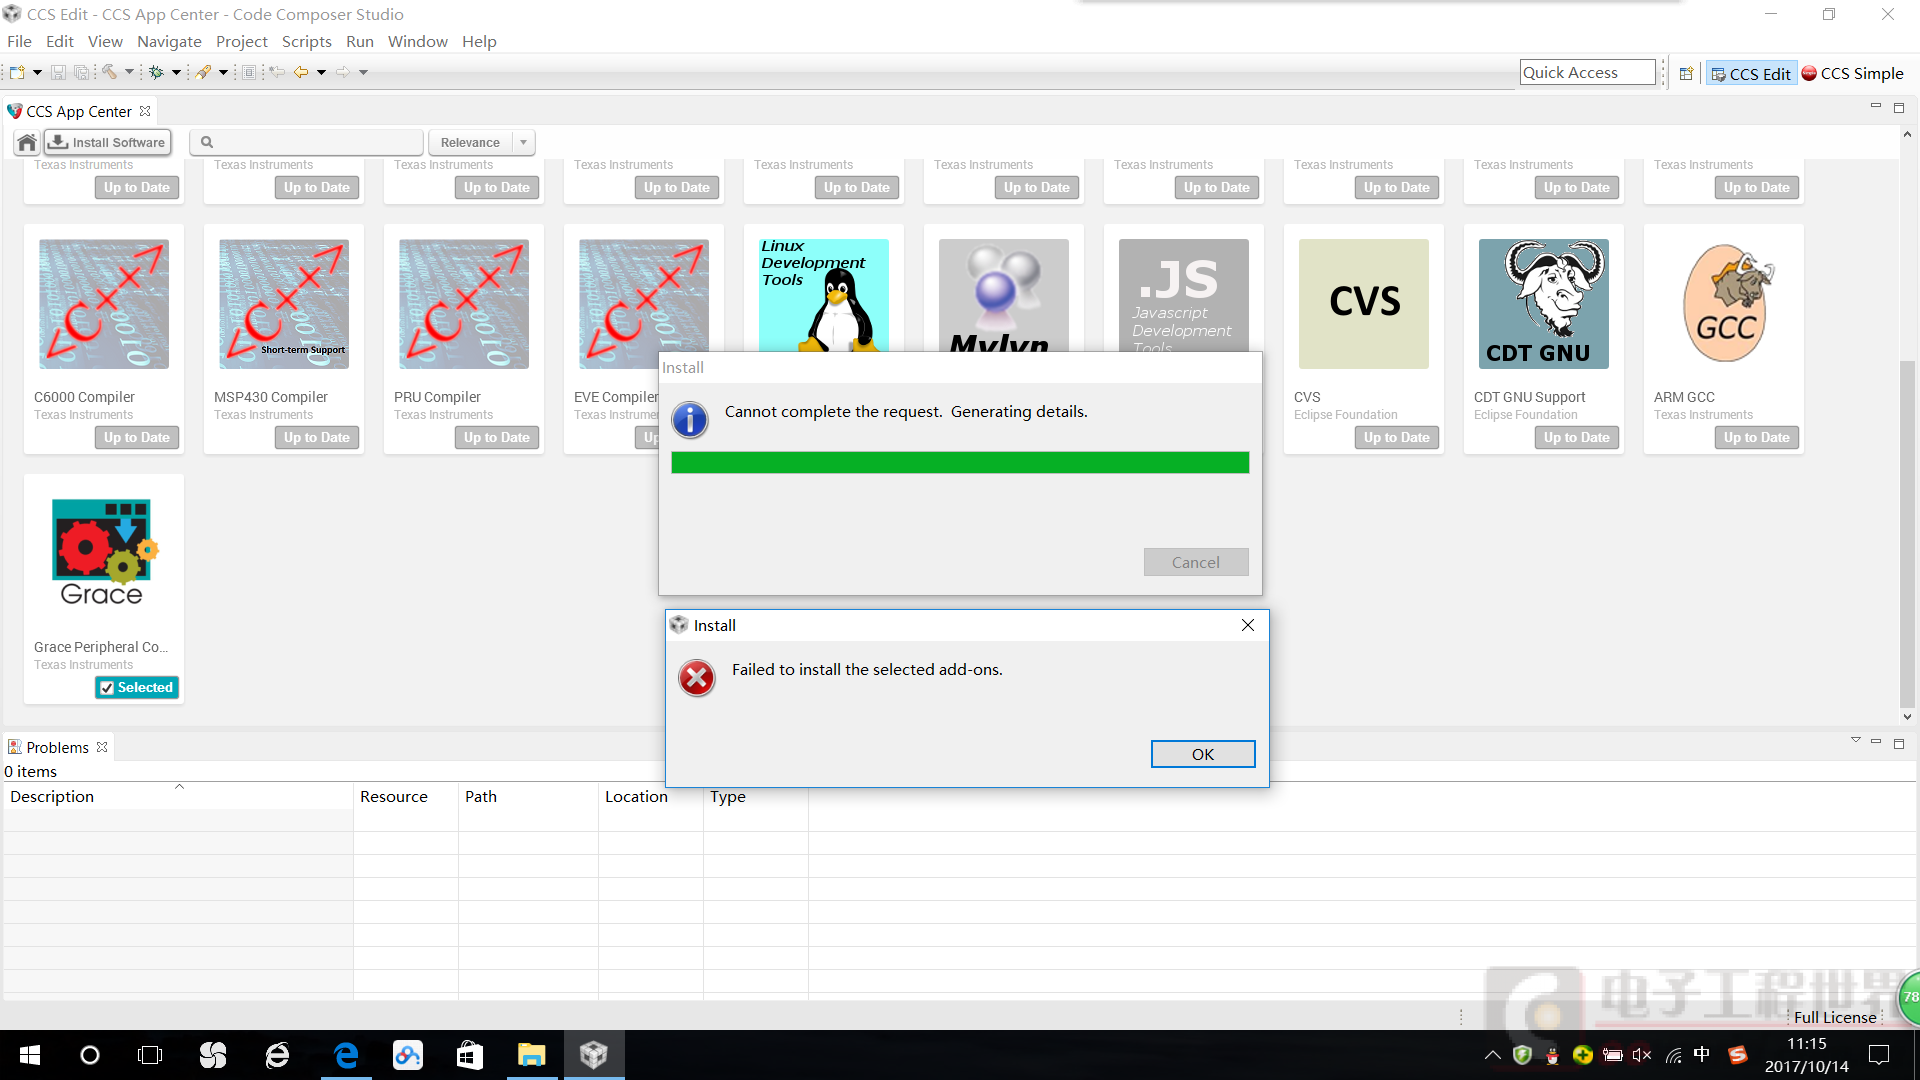Click the Save All toolbar icon

82,72
